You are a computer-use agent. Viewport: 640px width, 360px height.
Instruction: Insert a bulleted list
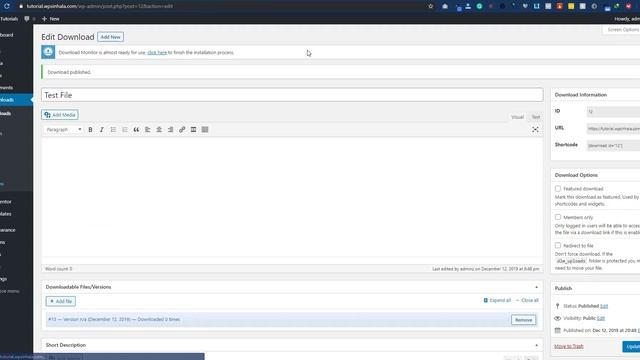click(x=113, y=129)
